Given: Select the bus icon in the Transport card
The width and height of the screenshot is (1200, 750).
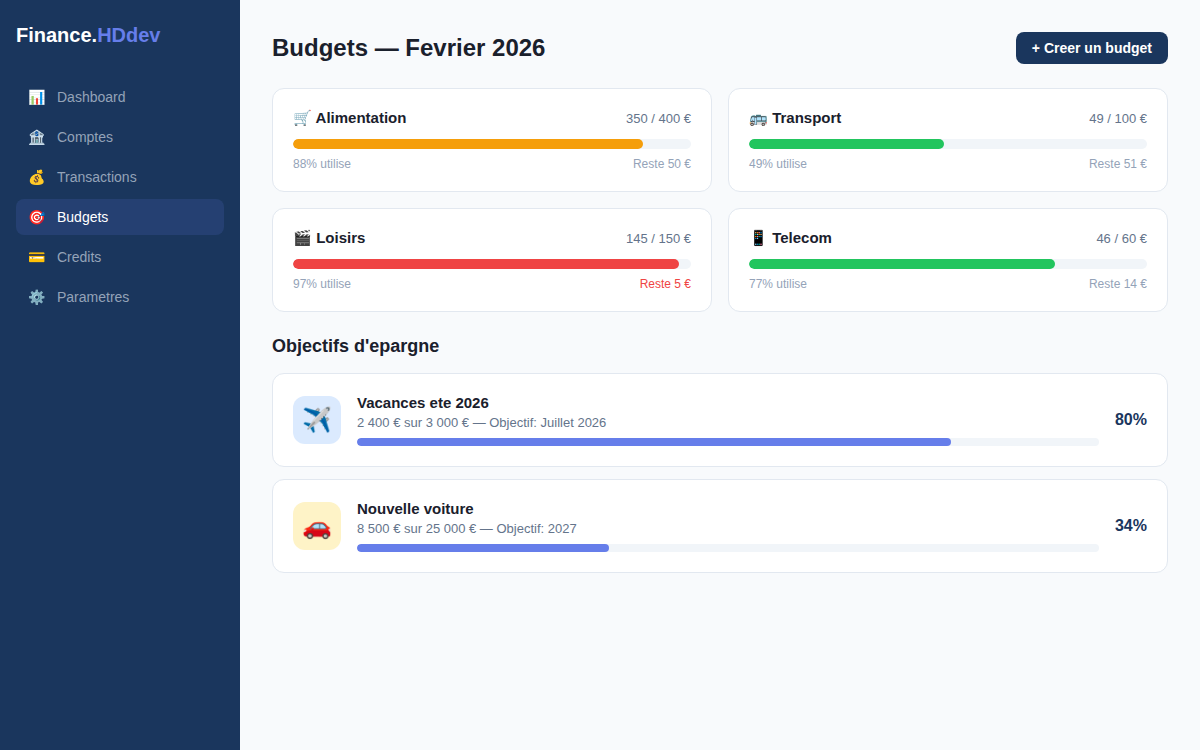Looking at the screenshot, I should (757, 117).
